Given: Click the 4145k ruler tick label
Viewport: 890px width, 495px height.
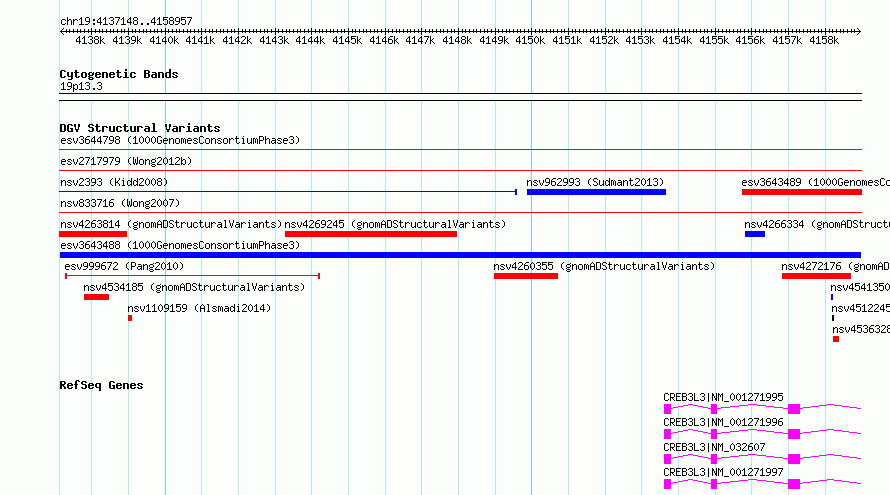Looking at the screenshot, I should 347,40.
